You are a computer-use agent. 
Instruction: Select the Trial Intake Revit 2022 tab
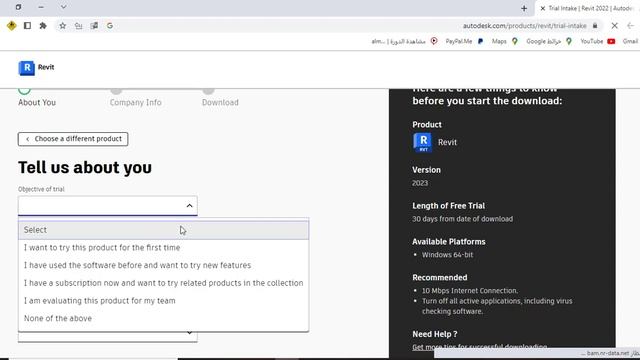tap(588, 8)
